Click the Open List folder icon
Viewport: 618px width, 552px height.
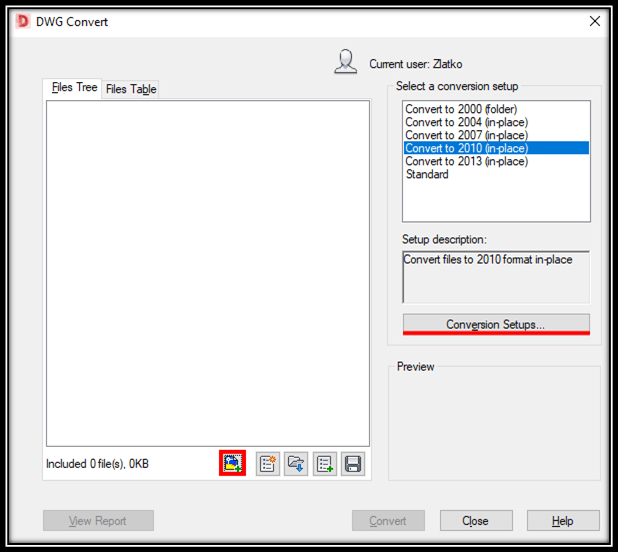296,464
